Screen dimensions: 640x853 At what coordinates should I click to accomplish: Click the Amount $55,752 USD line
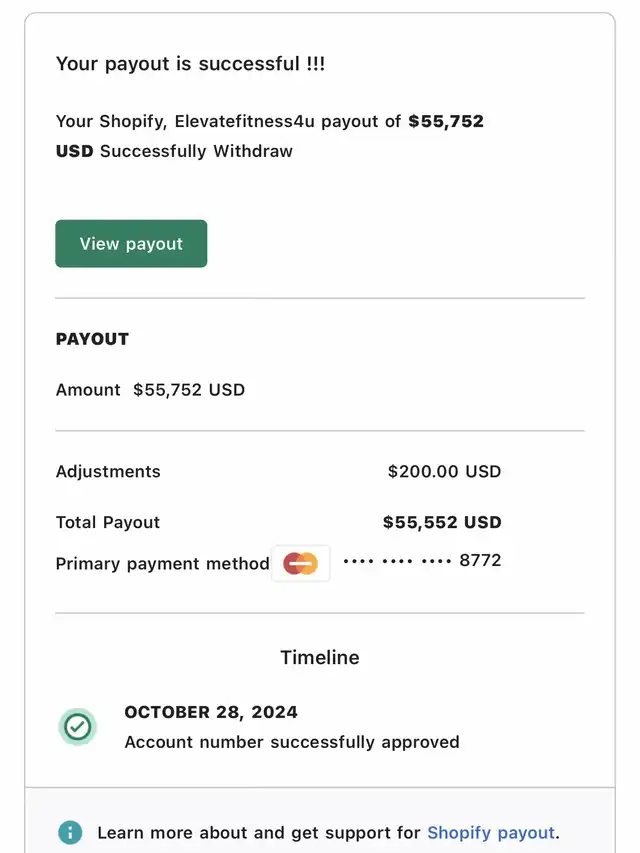point(150,390)
